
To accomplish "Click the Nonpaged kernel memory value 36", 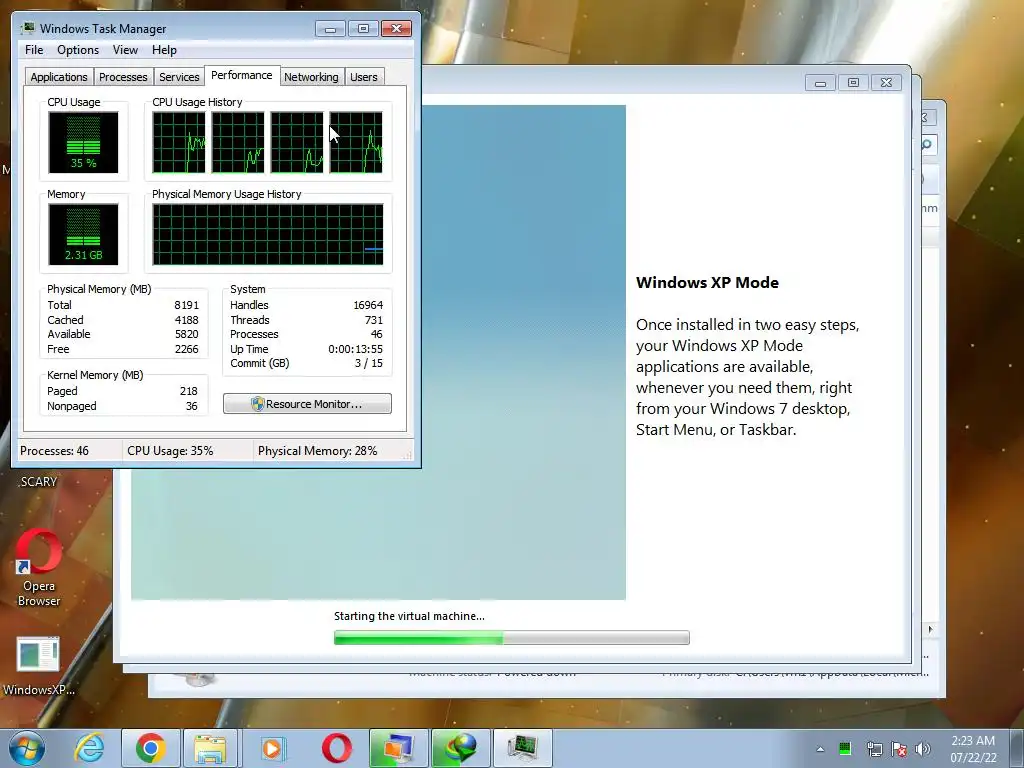I will (191, 406).
